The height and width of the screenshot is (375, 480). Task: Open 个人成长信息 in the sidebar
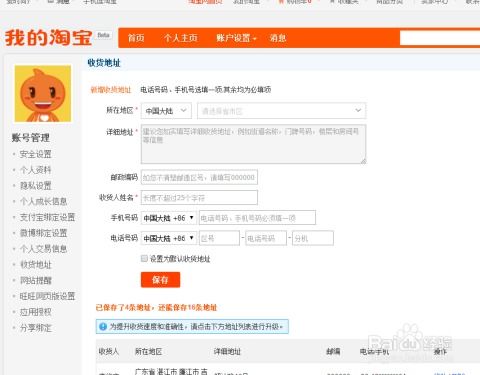(43, 201)
